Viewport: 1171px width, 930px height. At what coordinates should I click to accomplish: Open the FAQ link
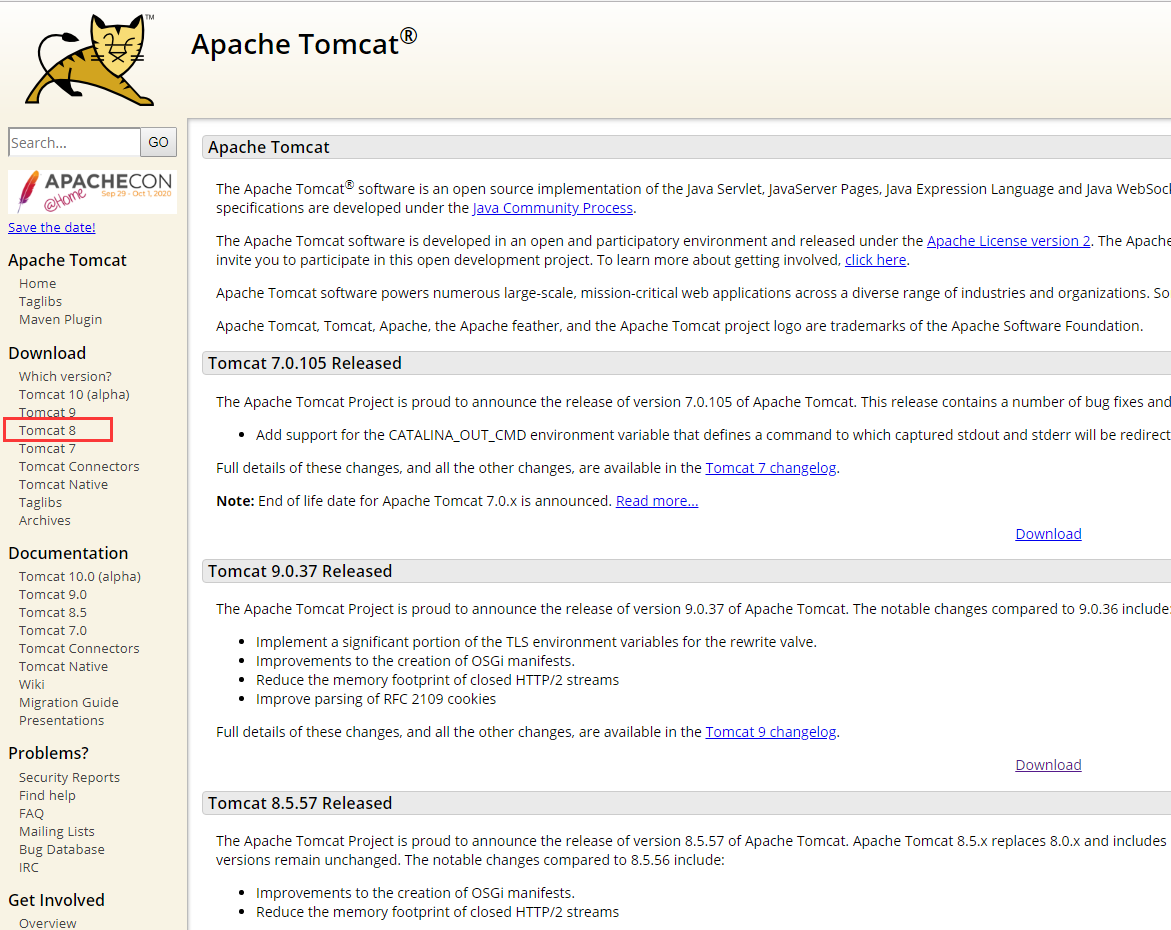pos(31,813)
